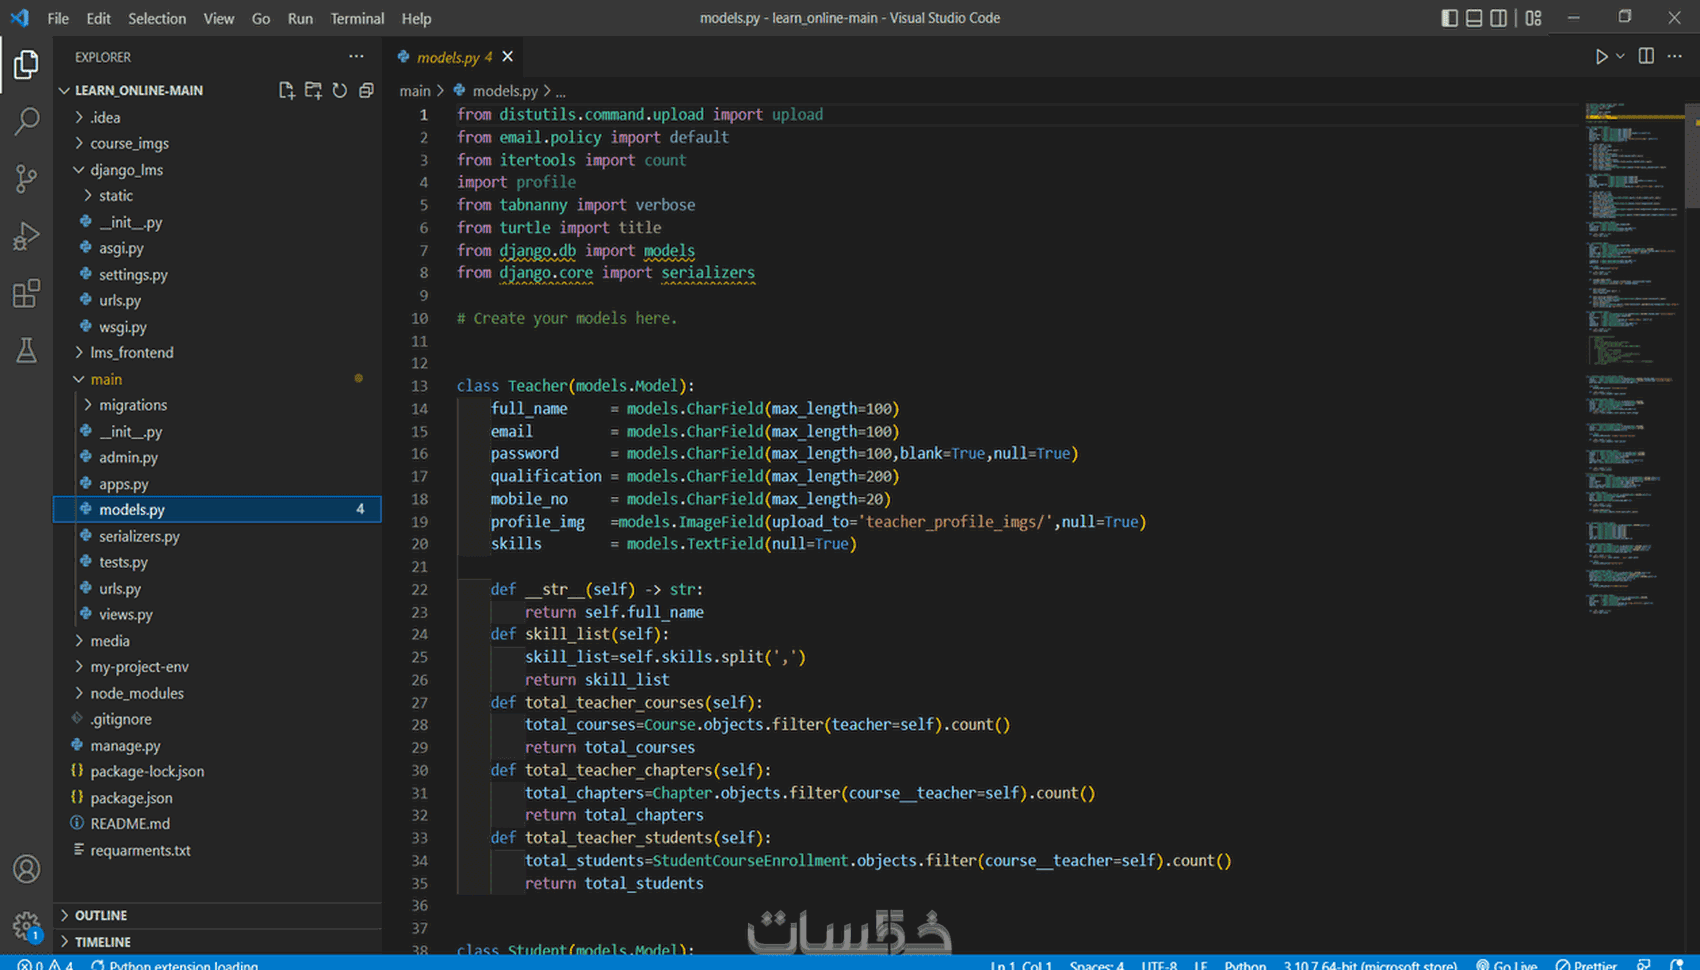Toggle the secondary side bar layout

click(1498, 18)
